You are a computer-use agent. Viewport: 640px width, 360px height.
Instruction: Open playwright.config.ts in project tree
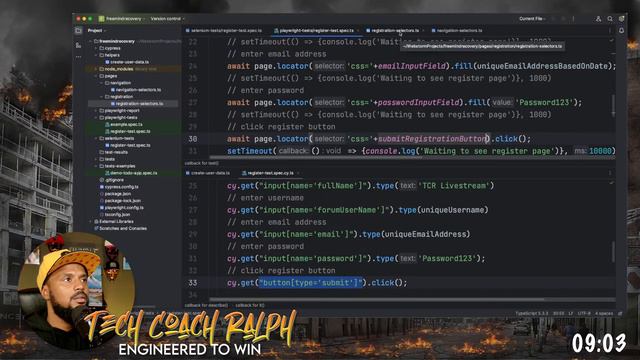[x=122, y=208]
